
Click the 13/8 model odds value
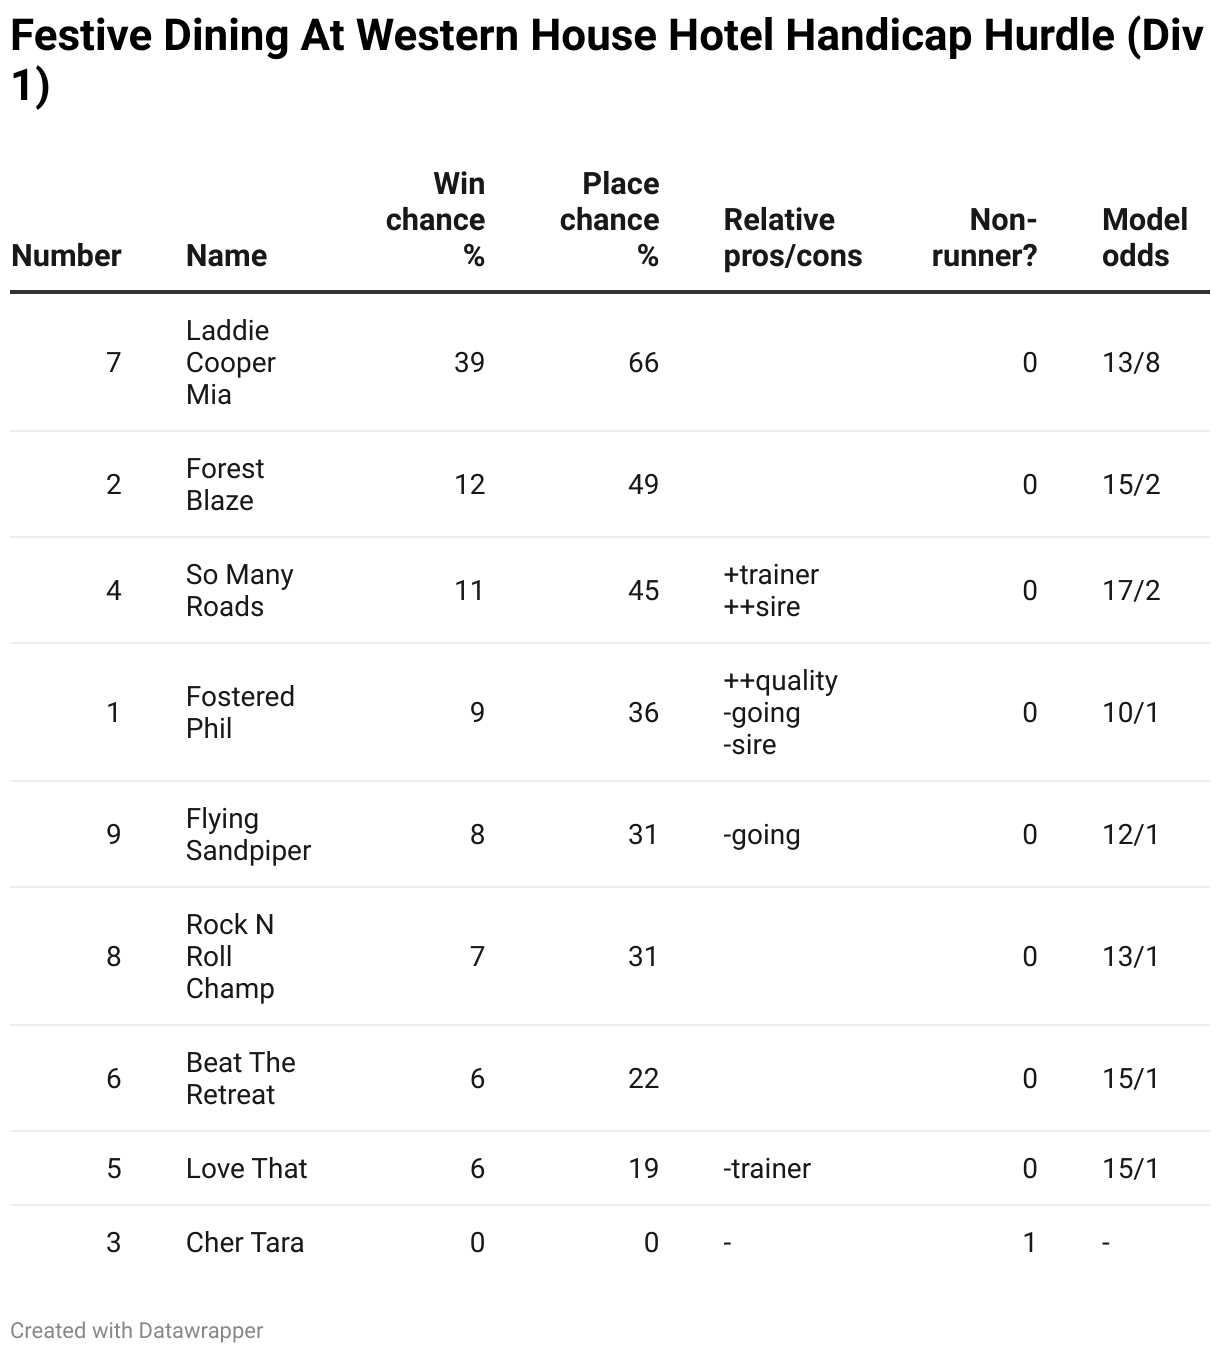[1131, 362]
